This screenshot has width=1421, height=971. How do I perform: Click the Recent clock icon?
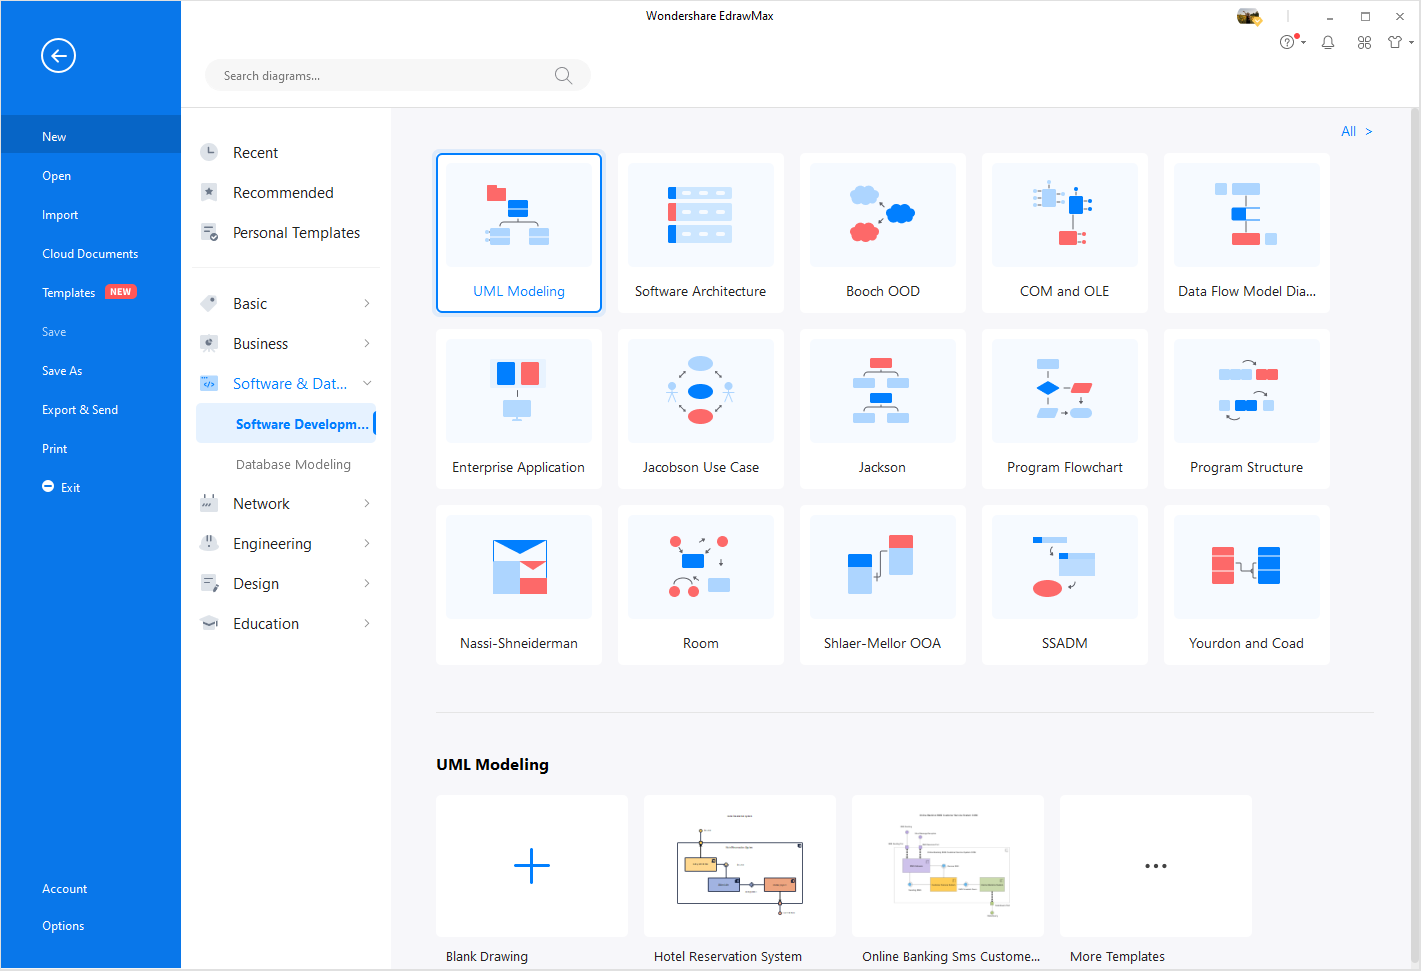[209, 152]
